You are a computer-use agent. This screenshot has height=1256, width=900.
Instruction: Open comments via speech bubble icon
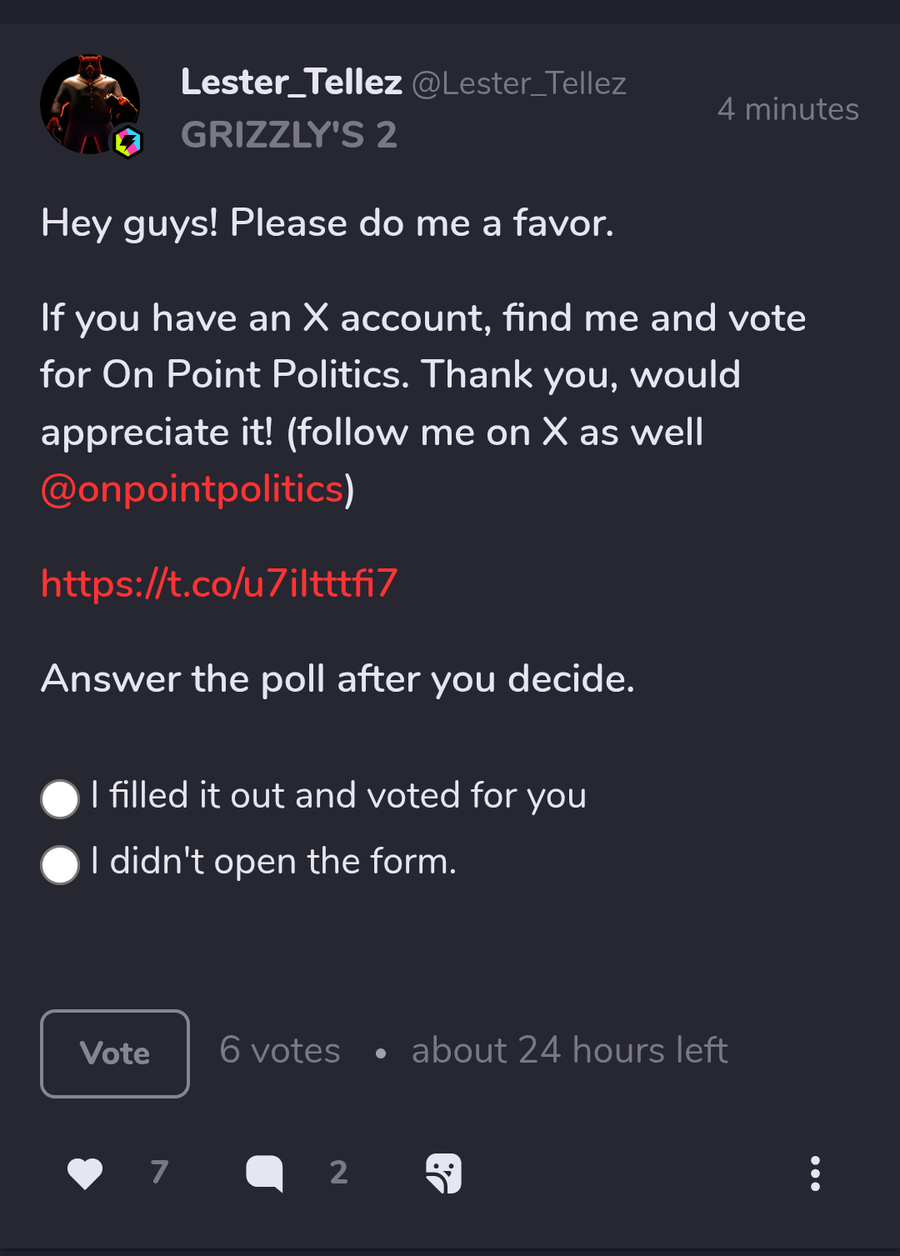pos(265,1173)
